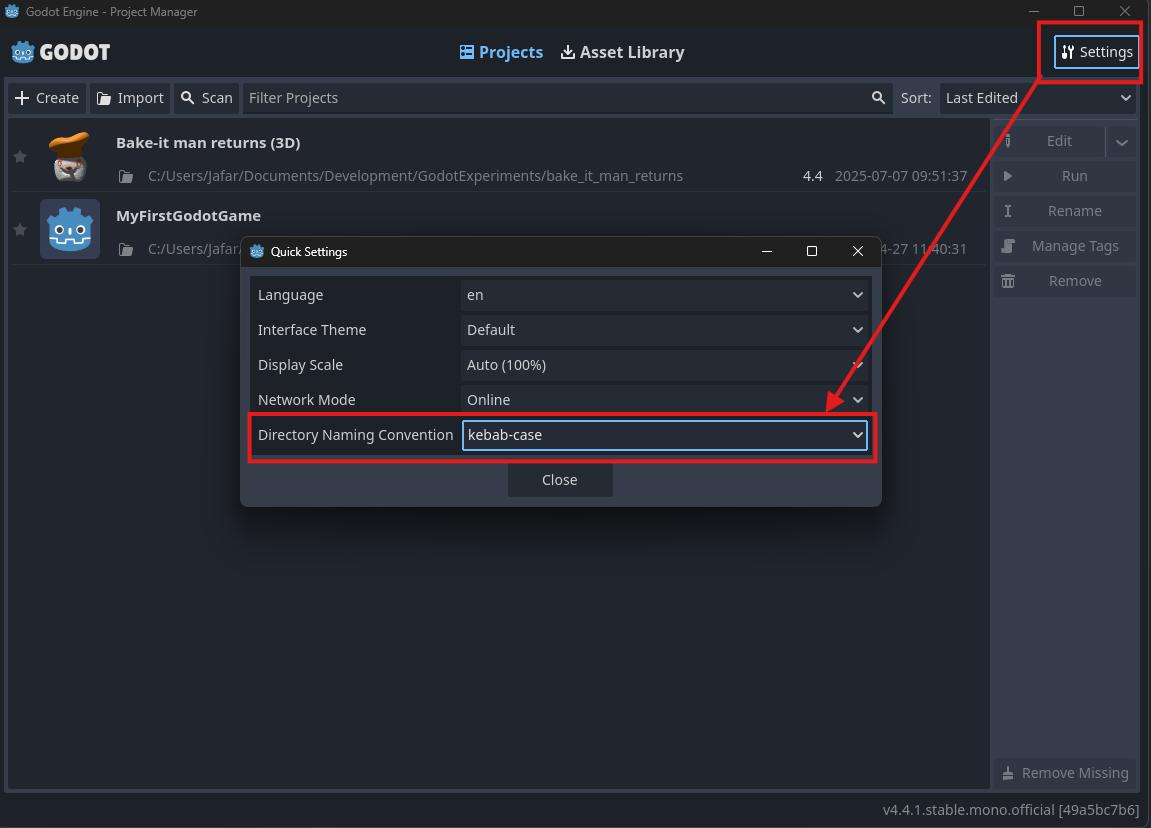Close the Project Manager window
Screen dimensions: 1151x828
[x=1125, y=11]
